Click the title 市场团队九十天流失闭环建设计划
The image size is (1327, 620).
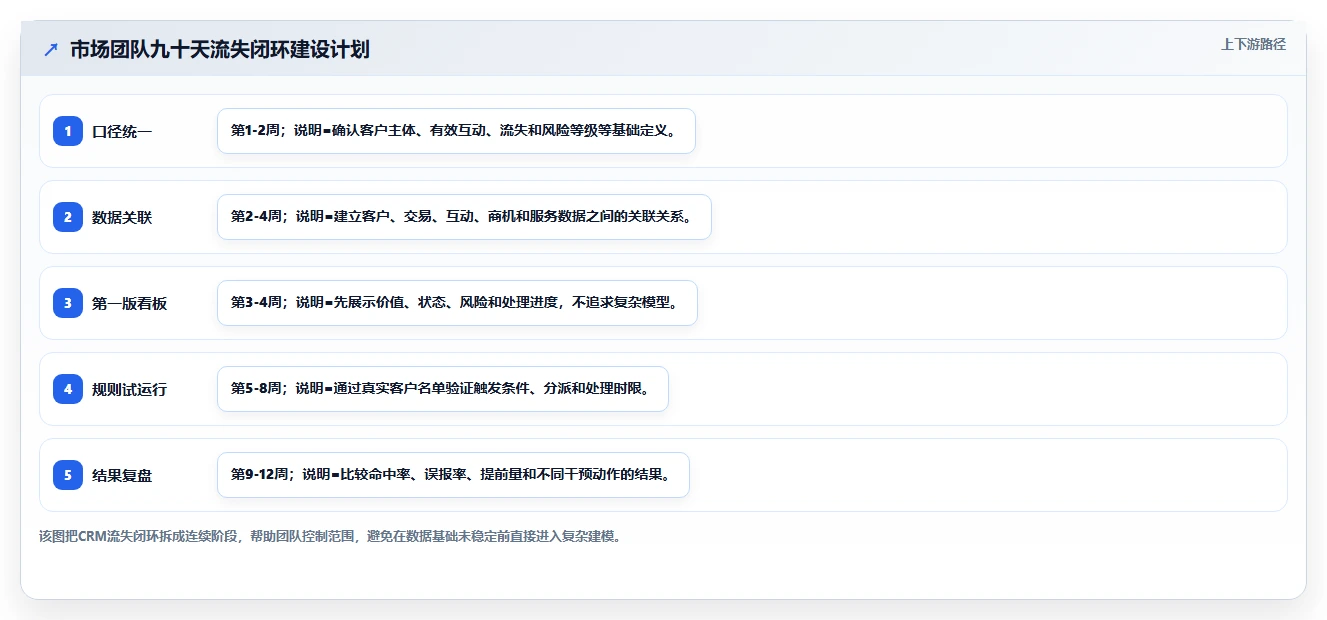[x=220, y=50]
